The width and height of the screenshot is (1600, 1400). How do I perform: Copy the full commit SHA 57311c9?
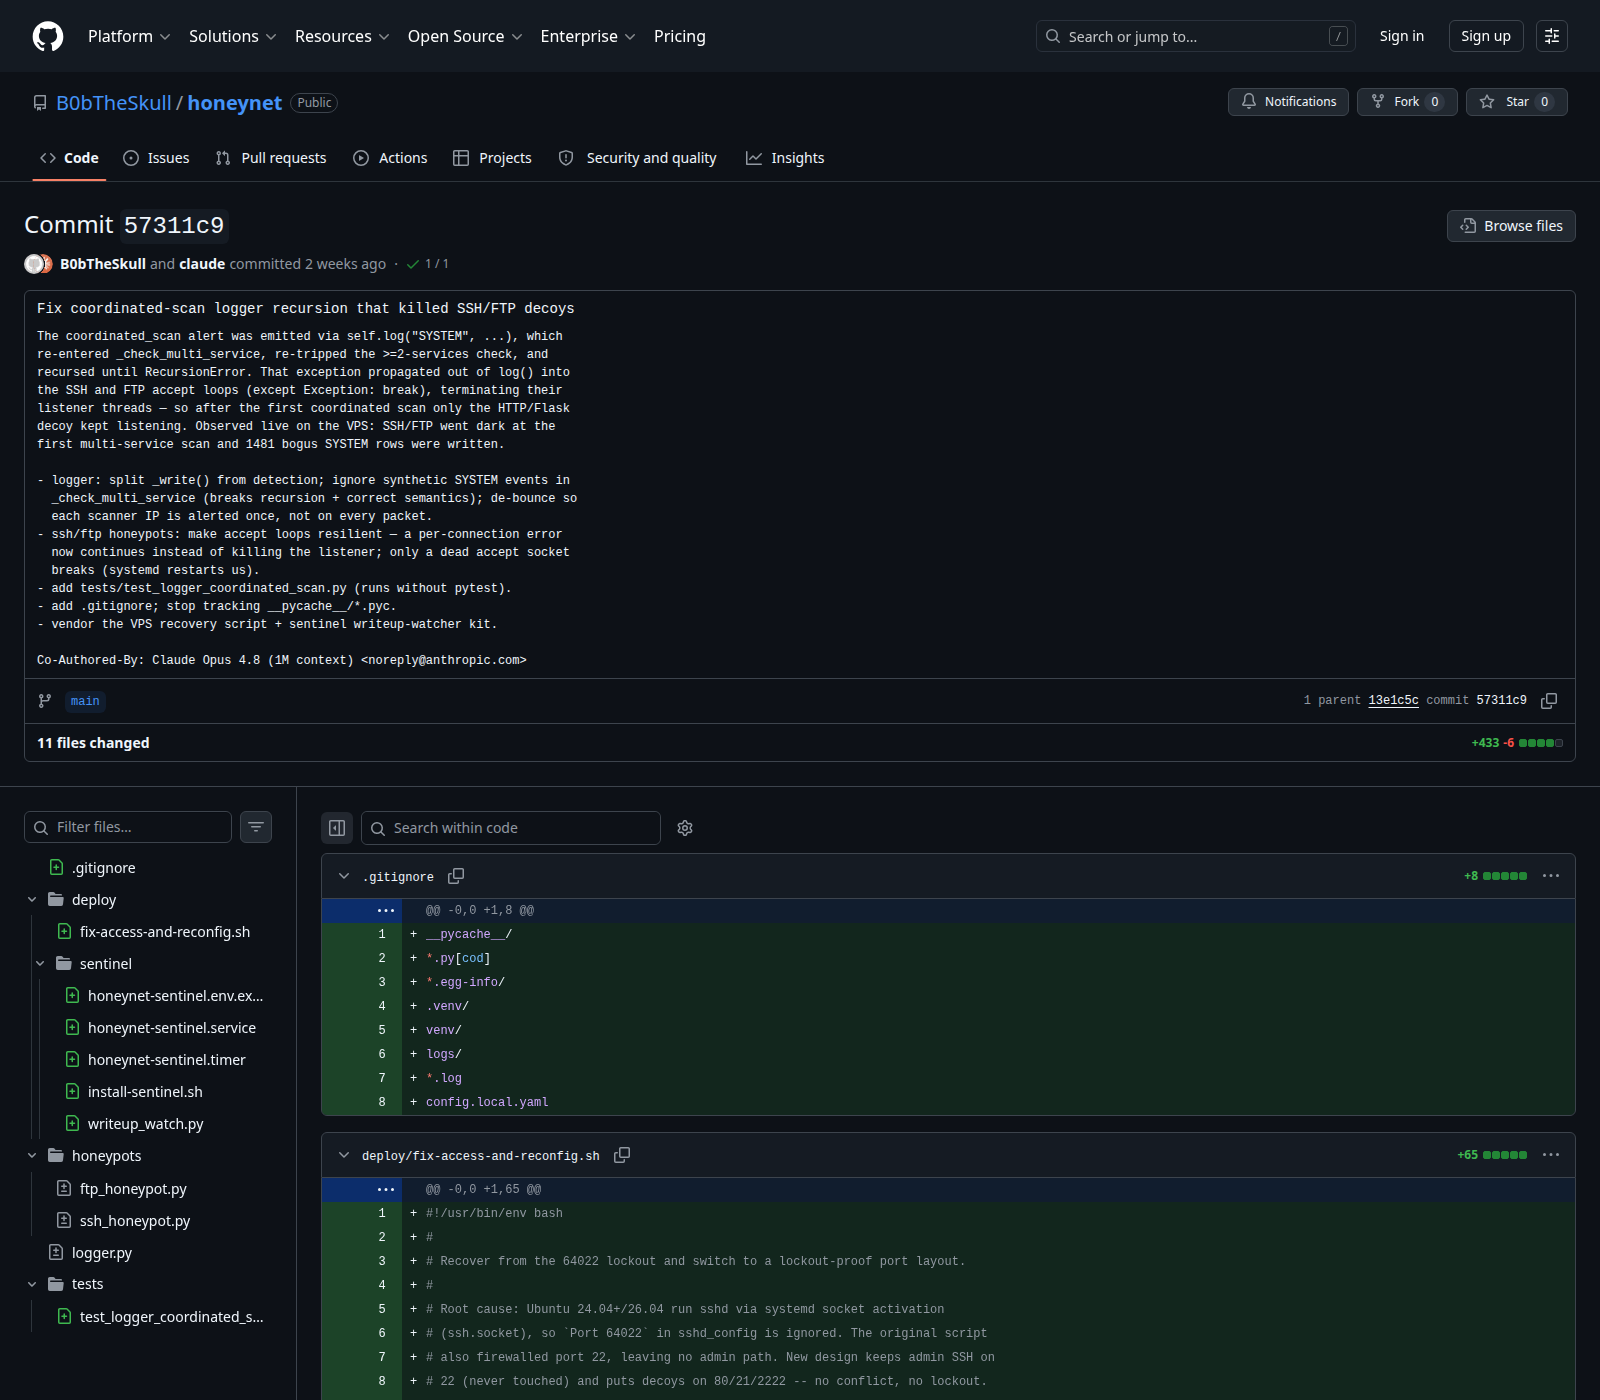pyautogui.click(x=1549, y=701)
